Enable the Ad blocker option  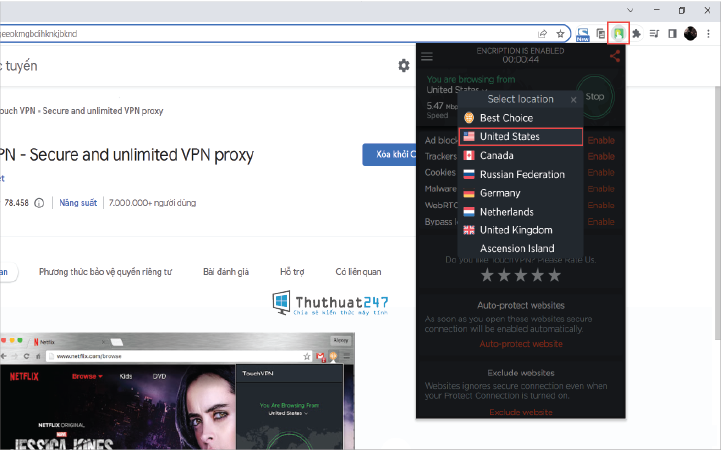pyautogui.click(x=601, y=140)
